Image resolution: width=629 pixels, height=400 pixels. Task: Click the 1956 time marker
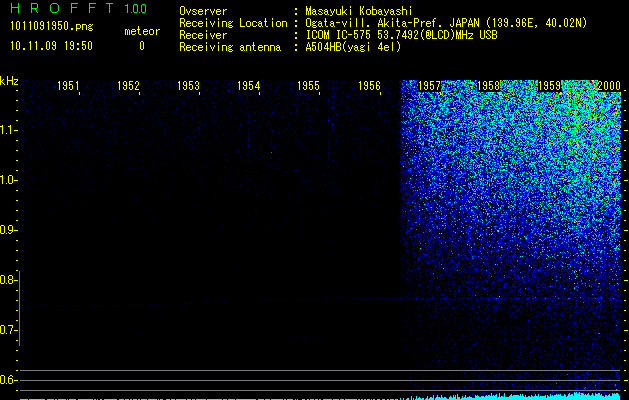tap(369, 86)
